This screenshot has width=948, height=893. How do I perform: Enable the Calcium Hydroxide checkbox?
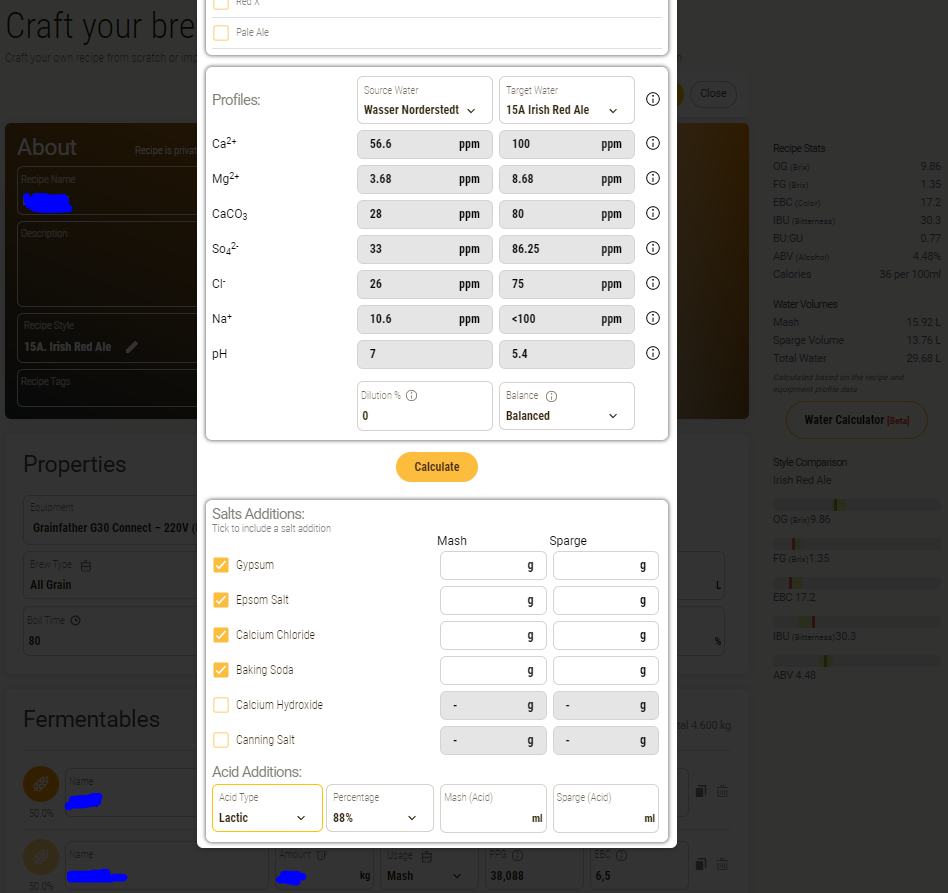click(221, 705)
